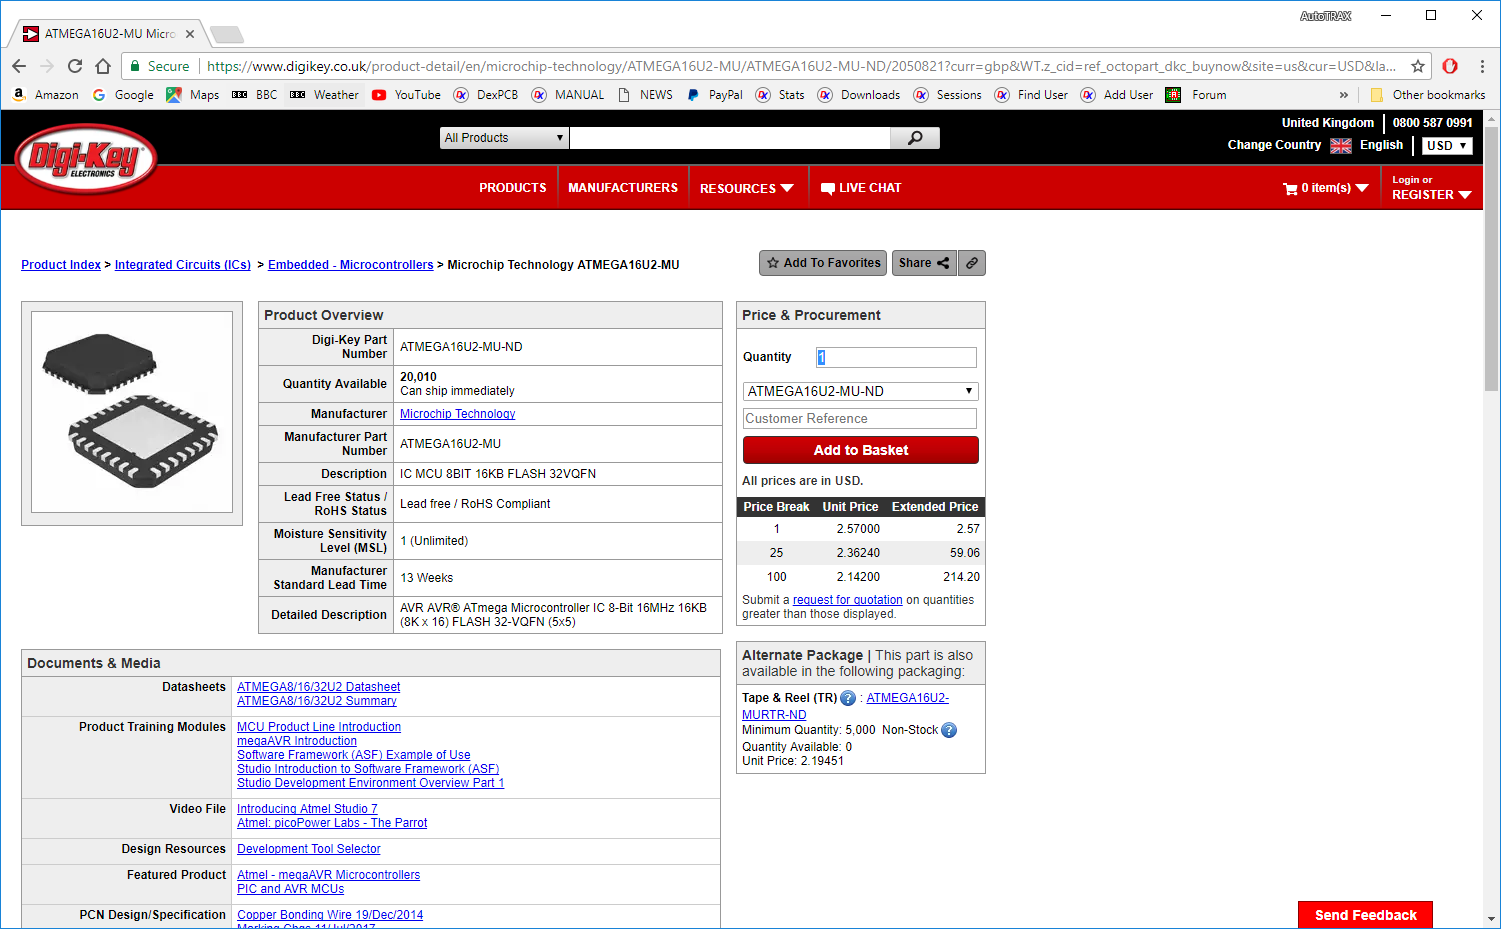Click the browser back arrow

coord(19,66)
